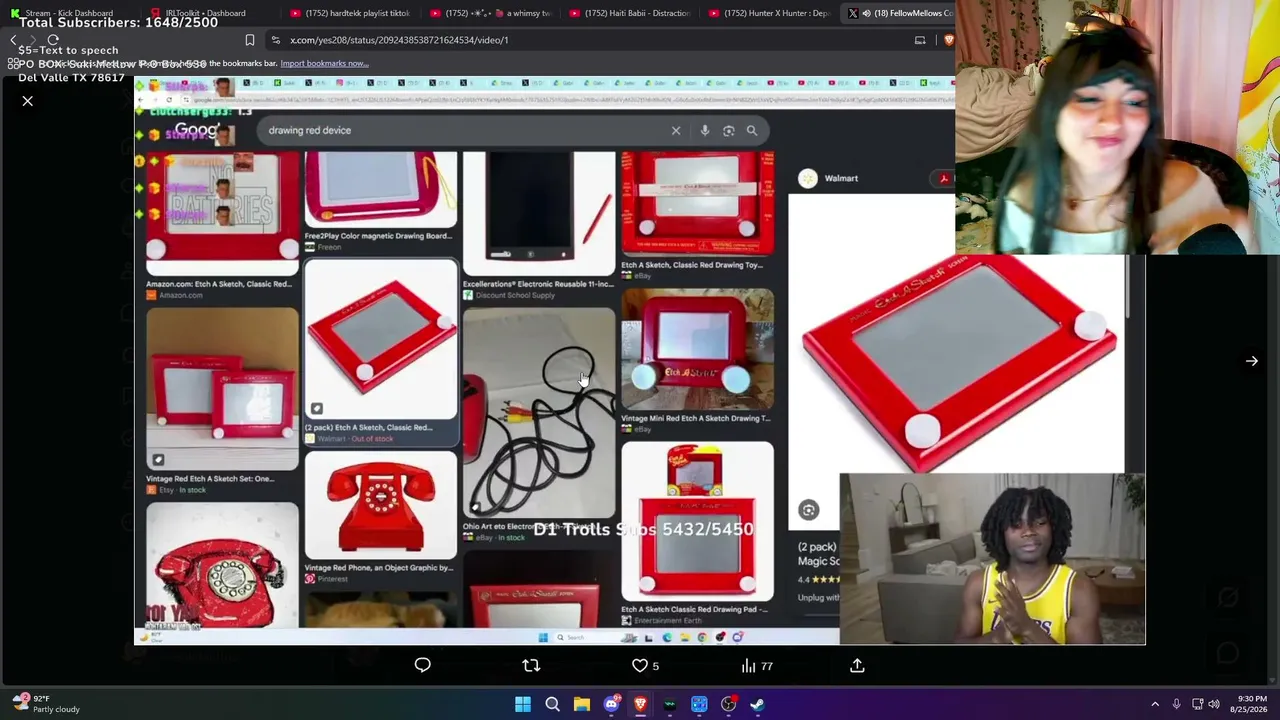The image size is (1280, 720).
Task: Repost the tweet with the retweet icon
Action: [531, 665]
